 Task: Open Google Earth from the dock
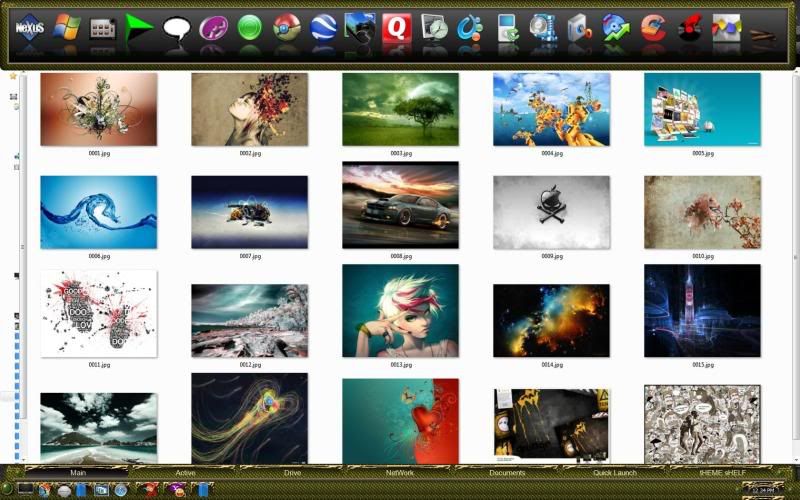tap(323, 28)
